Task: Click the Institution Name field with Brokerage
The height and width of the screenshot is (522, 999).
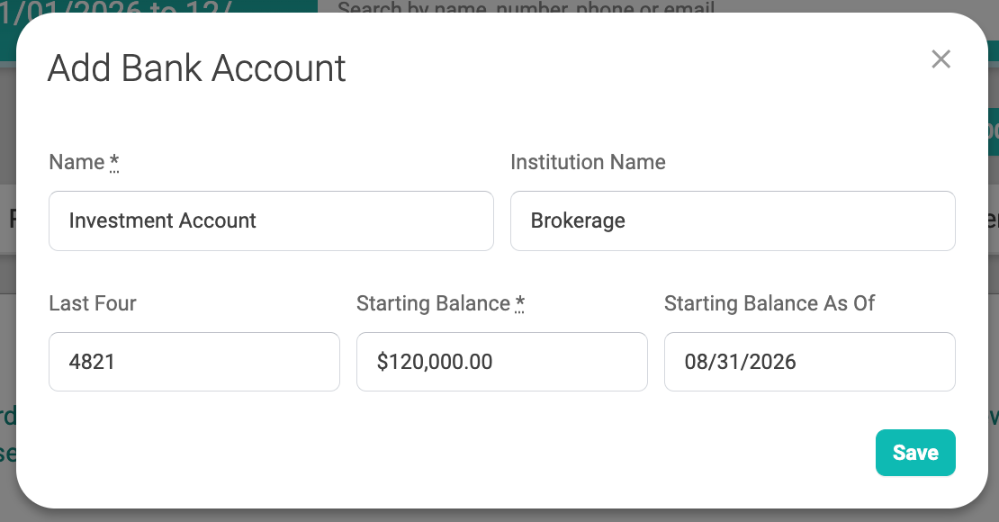Action: pyautogui.click(x=733, y=221)
